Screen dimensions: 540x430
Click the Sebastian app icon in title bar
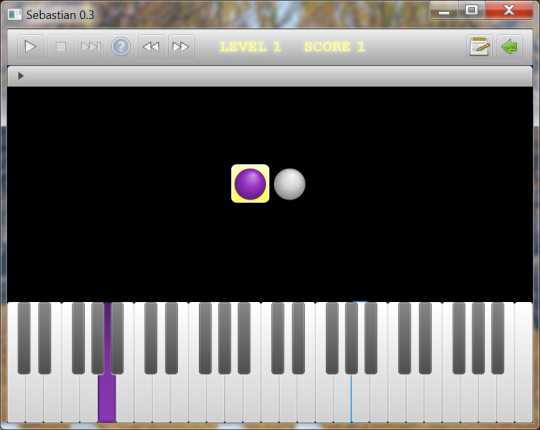[15, 14]
